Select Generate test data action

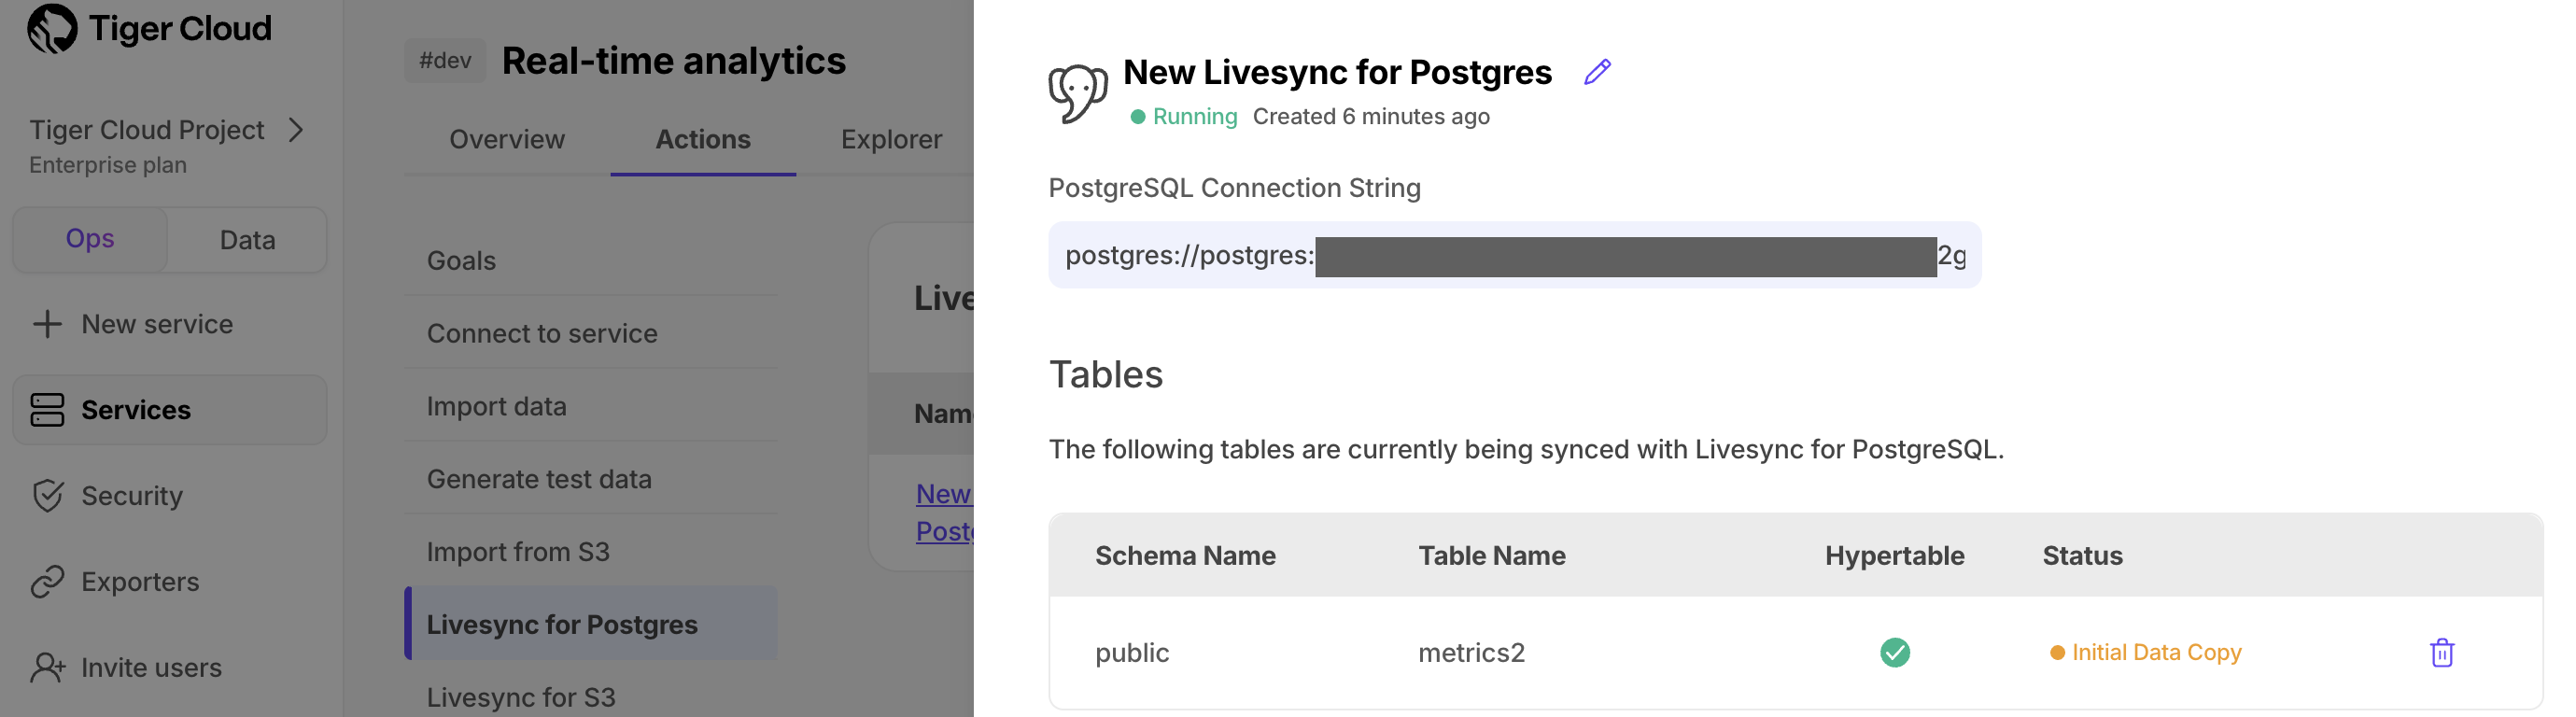pos(591,479)
